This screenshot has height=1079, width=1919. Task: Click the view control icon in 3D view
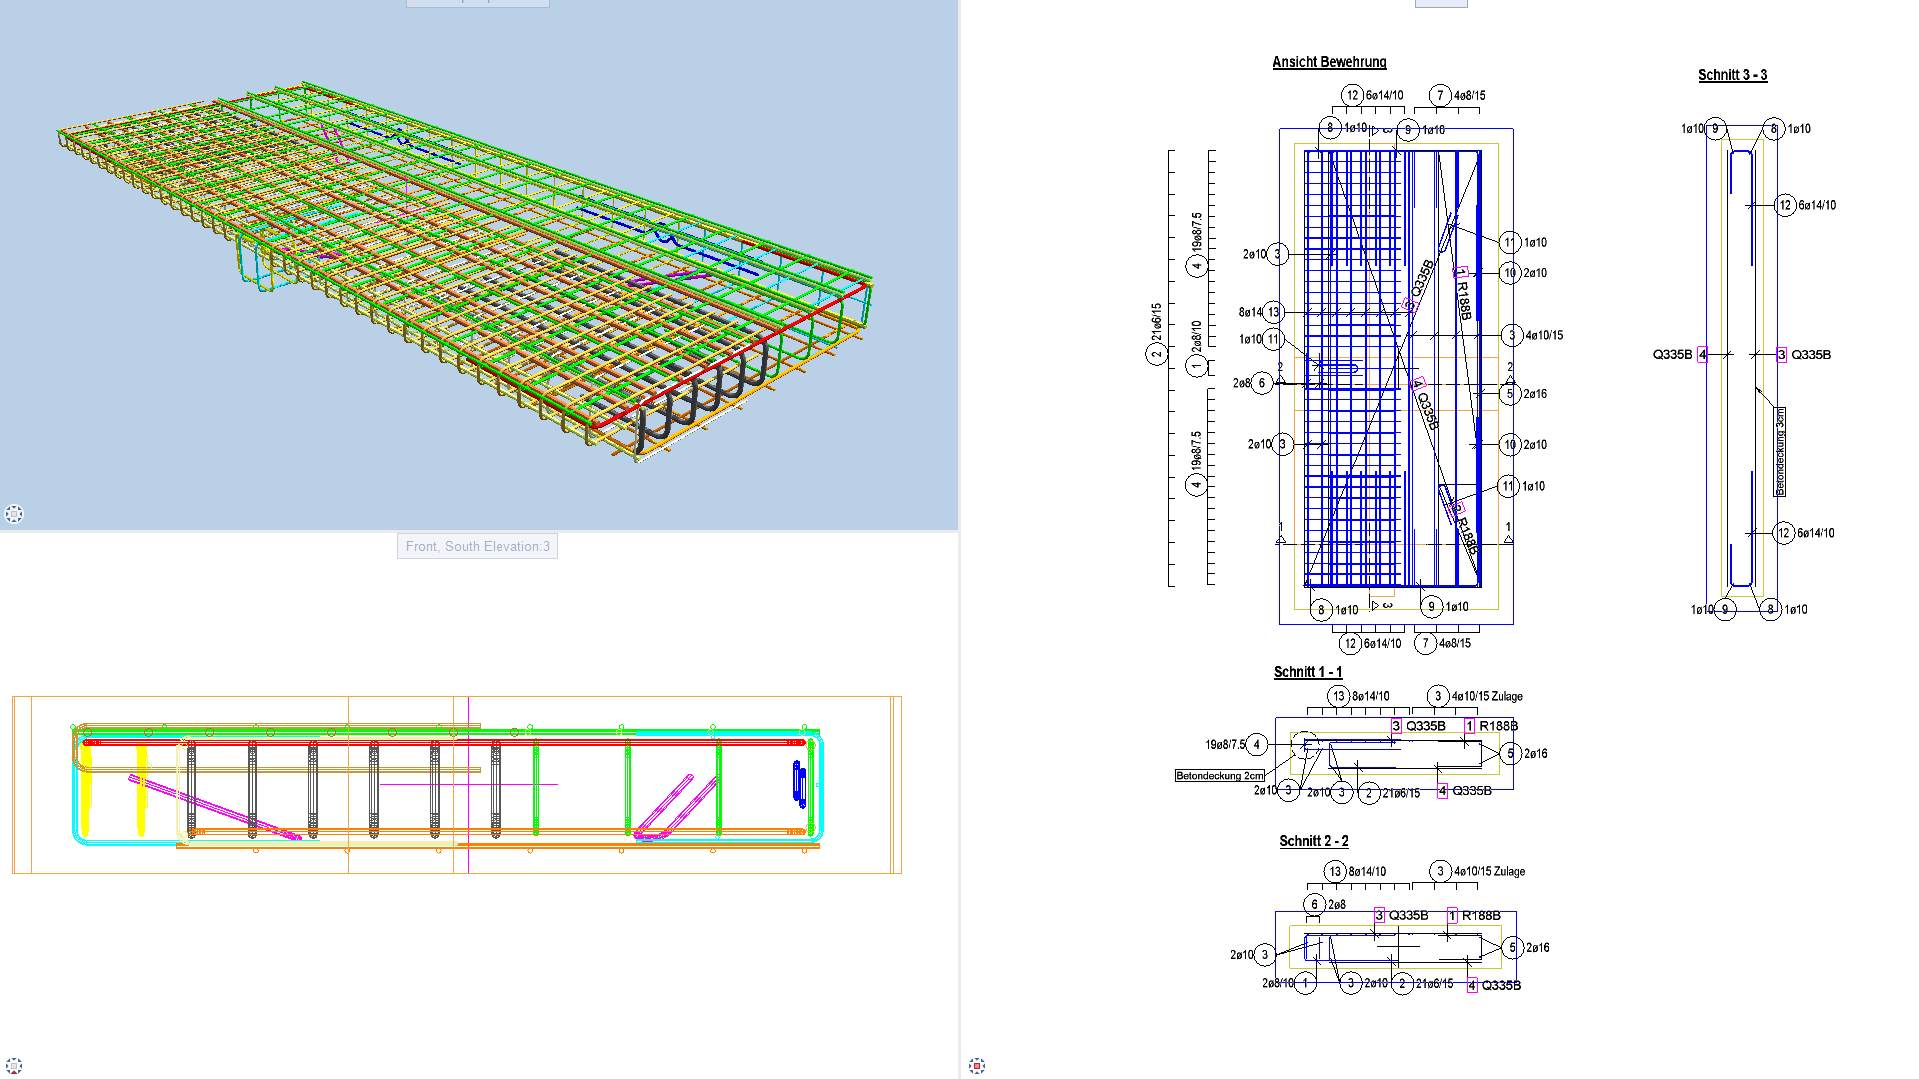point(14,514)
